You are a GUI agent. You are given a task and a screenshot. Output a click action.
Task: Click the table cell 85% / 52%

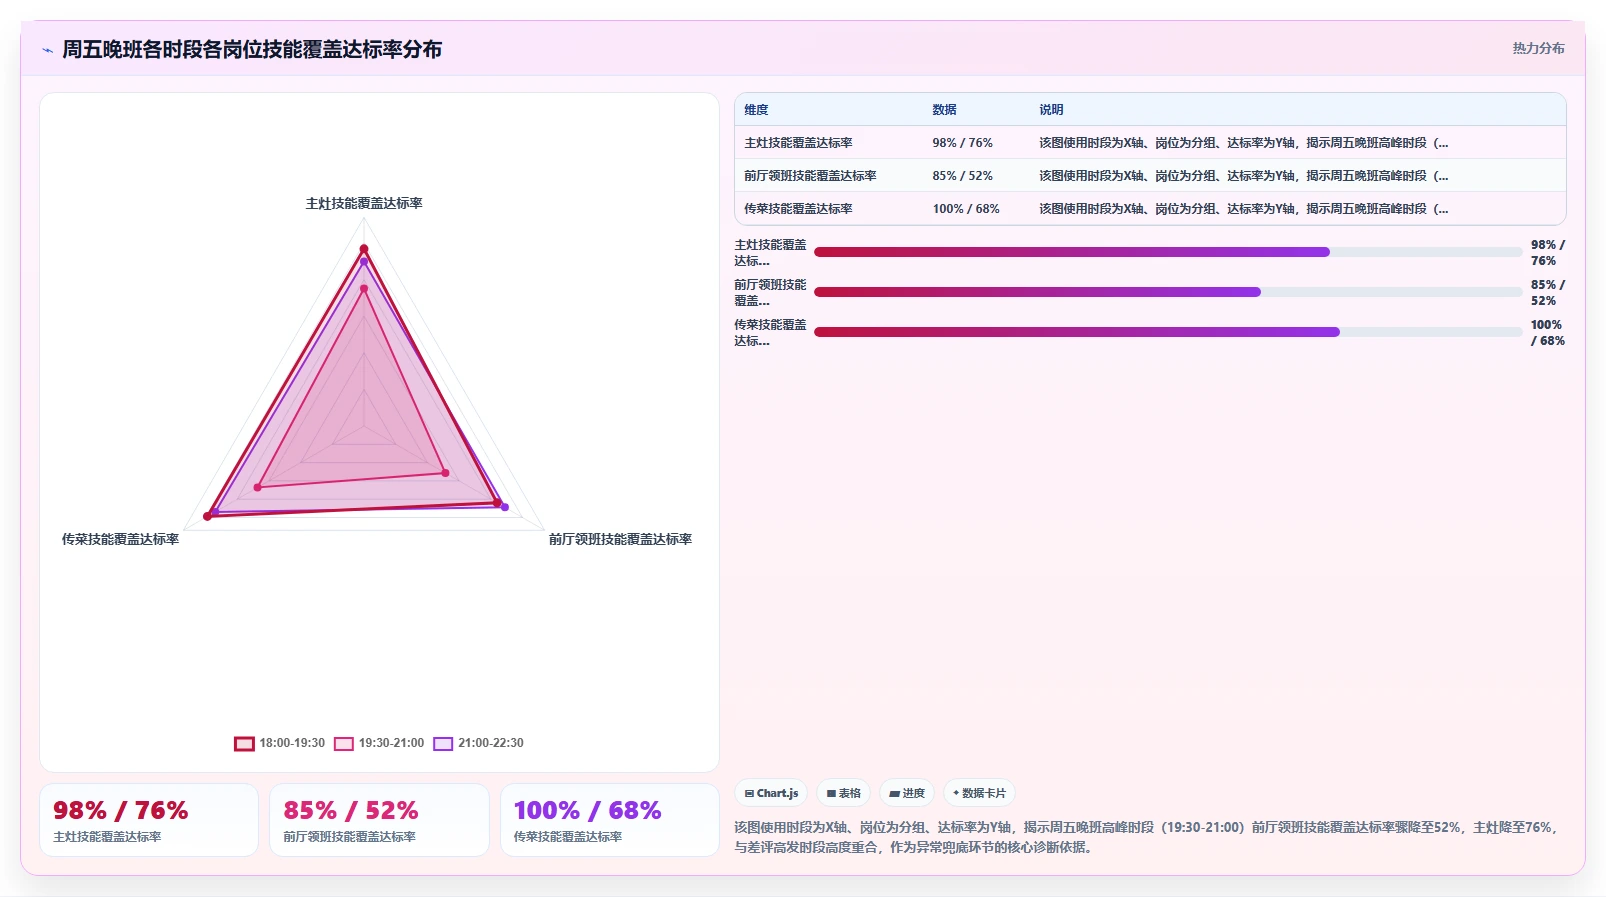(962, 176)
